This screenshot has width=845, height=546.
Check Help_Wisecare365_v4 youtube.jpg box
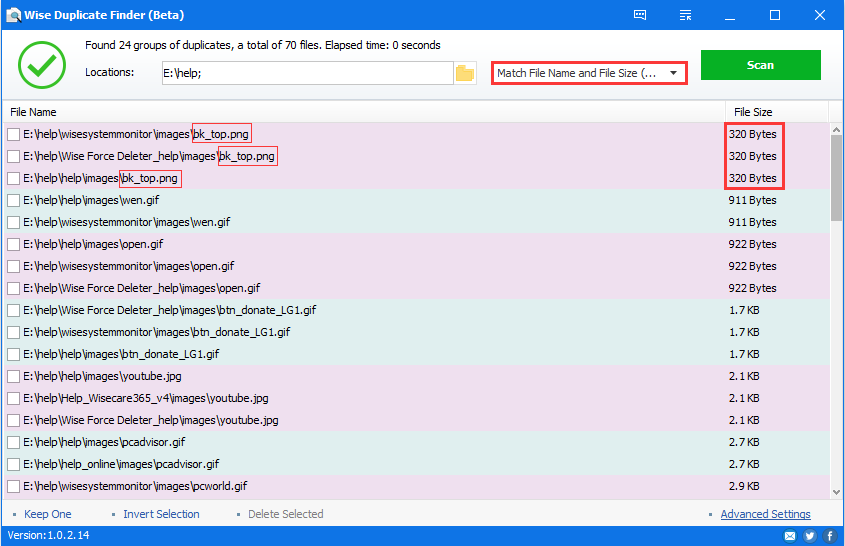pyautogui.click(x=13, y=398)
